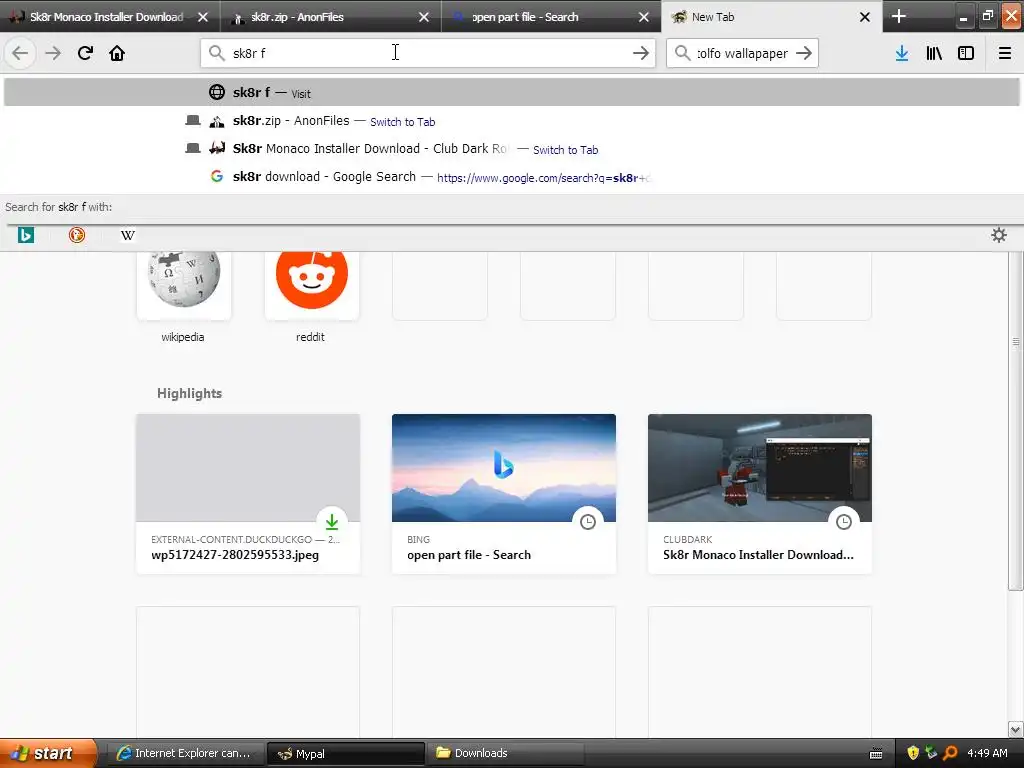The height and width of the screenshot is (768, 1024).
Task: Open wp5172427-2802595533.jpeg highlight card
Action: (x=248, y=494)
